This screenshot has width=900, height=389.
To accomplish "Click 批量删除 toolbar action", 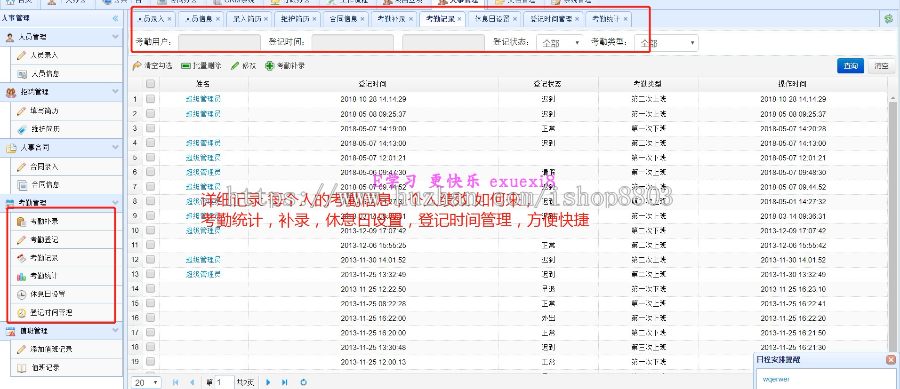I will [x=201, y=66].
